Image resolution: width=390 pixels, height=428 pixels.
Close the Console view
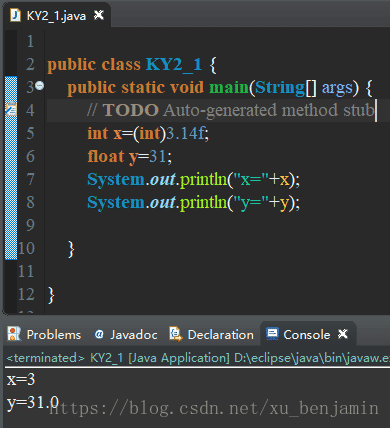click(x=343, y=334)
